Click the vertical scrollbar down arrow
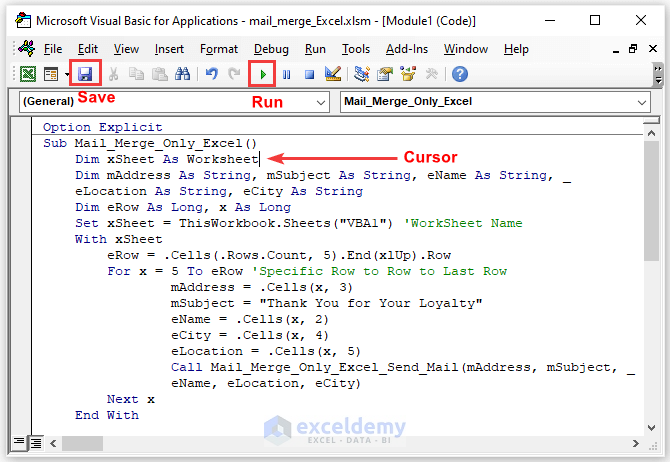The width and height of the screenshot is (670, 462). [651, 427]
